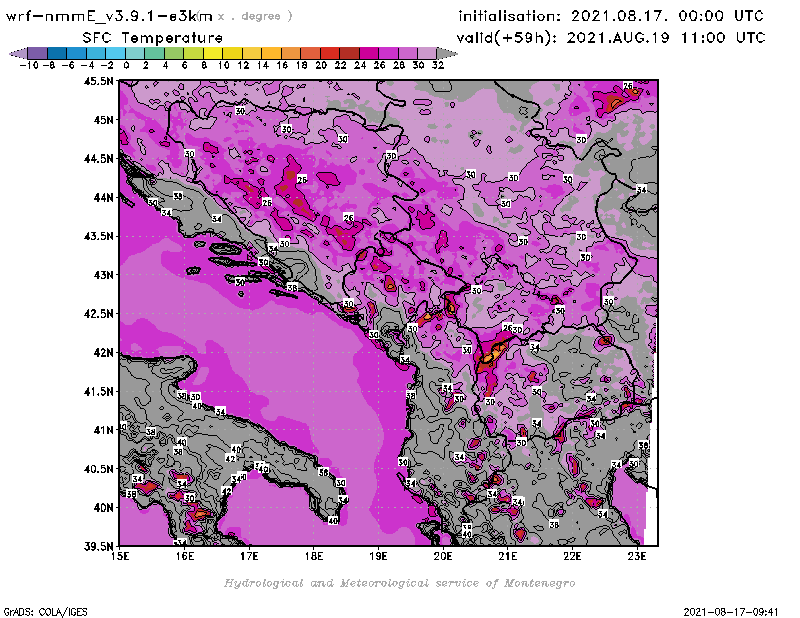The width and height of the screenshot is (800, 618).
Task: Click the 43N latitude label
Action: coord(104,275)
